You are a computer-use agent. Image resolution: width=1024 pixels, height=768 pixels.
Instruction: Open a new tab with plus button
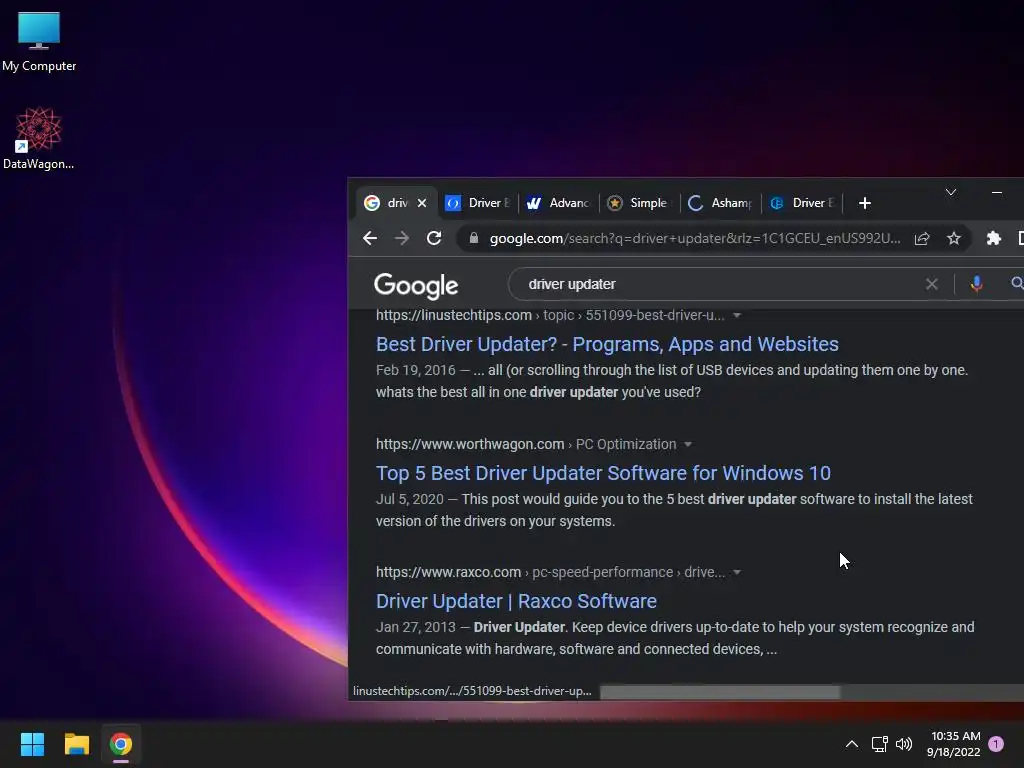(865, 203)
